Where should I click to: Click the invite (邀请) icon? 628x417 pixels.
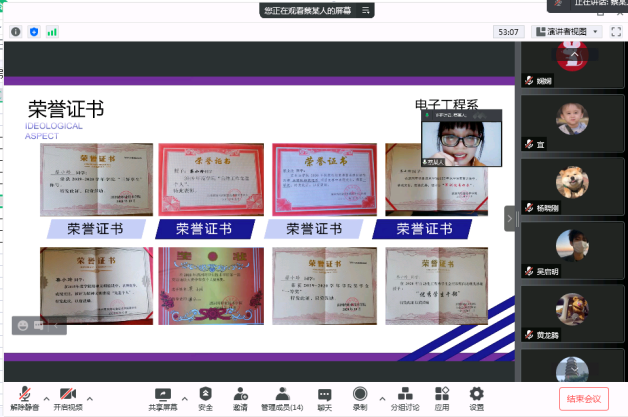[240, 397]
